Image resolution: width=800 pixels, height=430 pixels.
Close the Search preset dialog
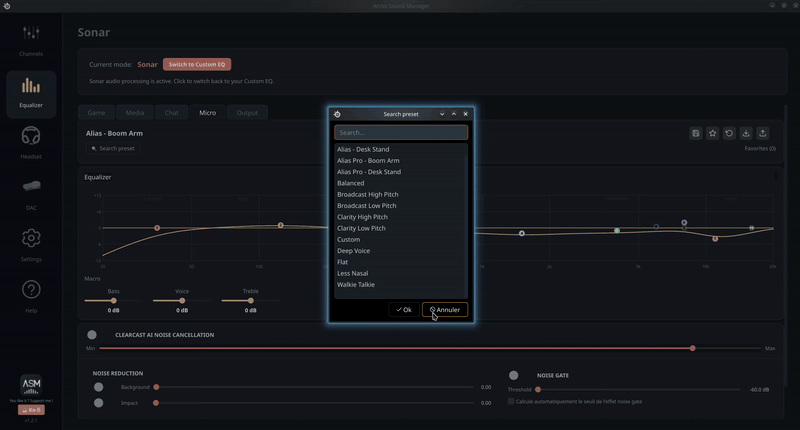pyautogui.click(x=465, y=114)
